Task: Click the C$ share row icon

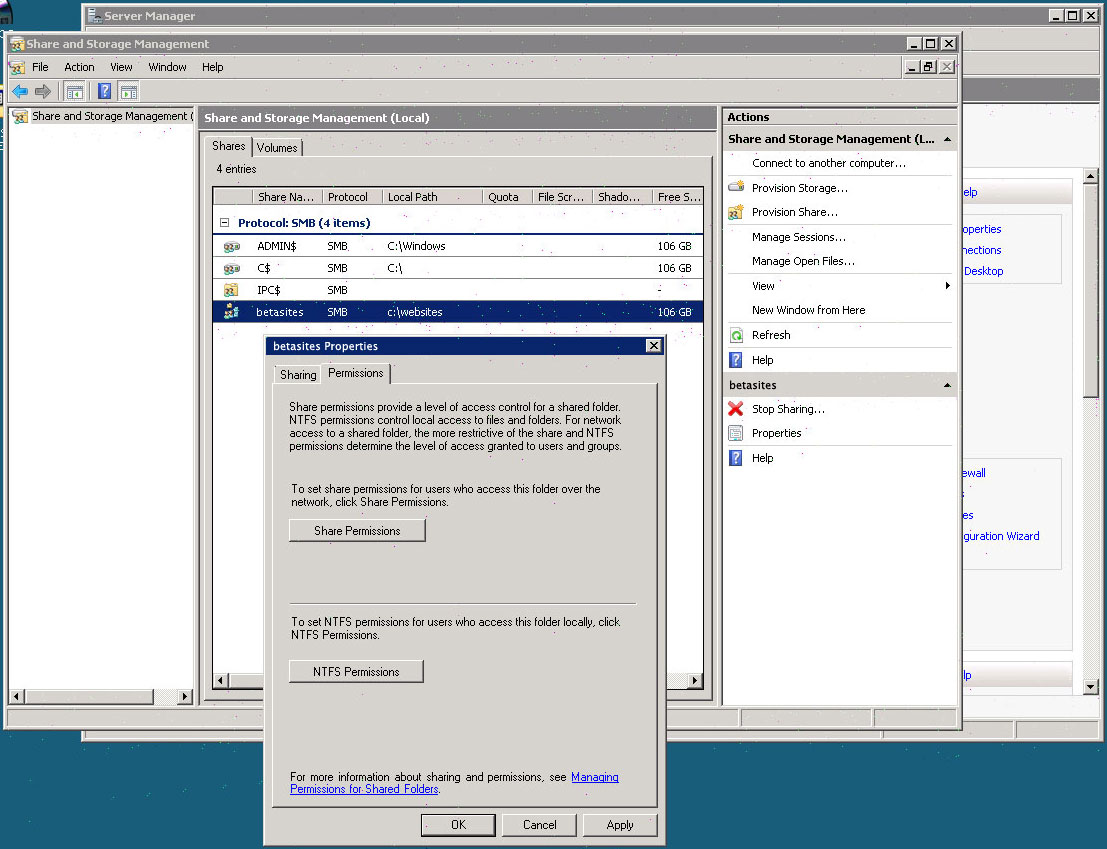Action: click(232, 268)
